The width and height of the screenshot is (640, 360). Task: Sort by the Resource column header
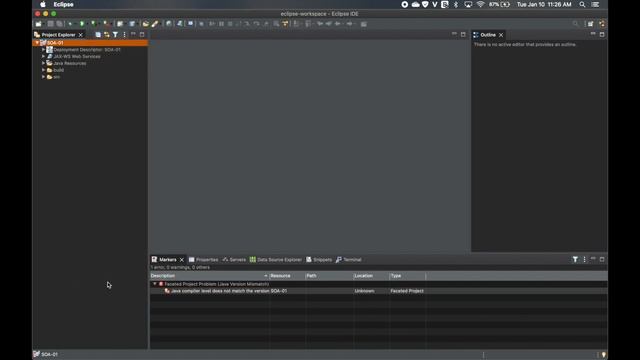tap(287, 276)
